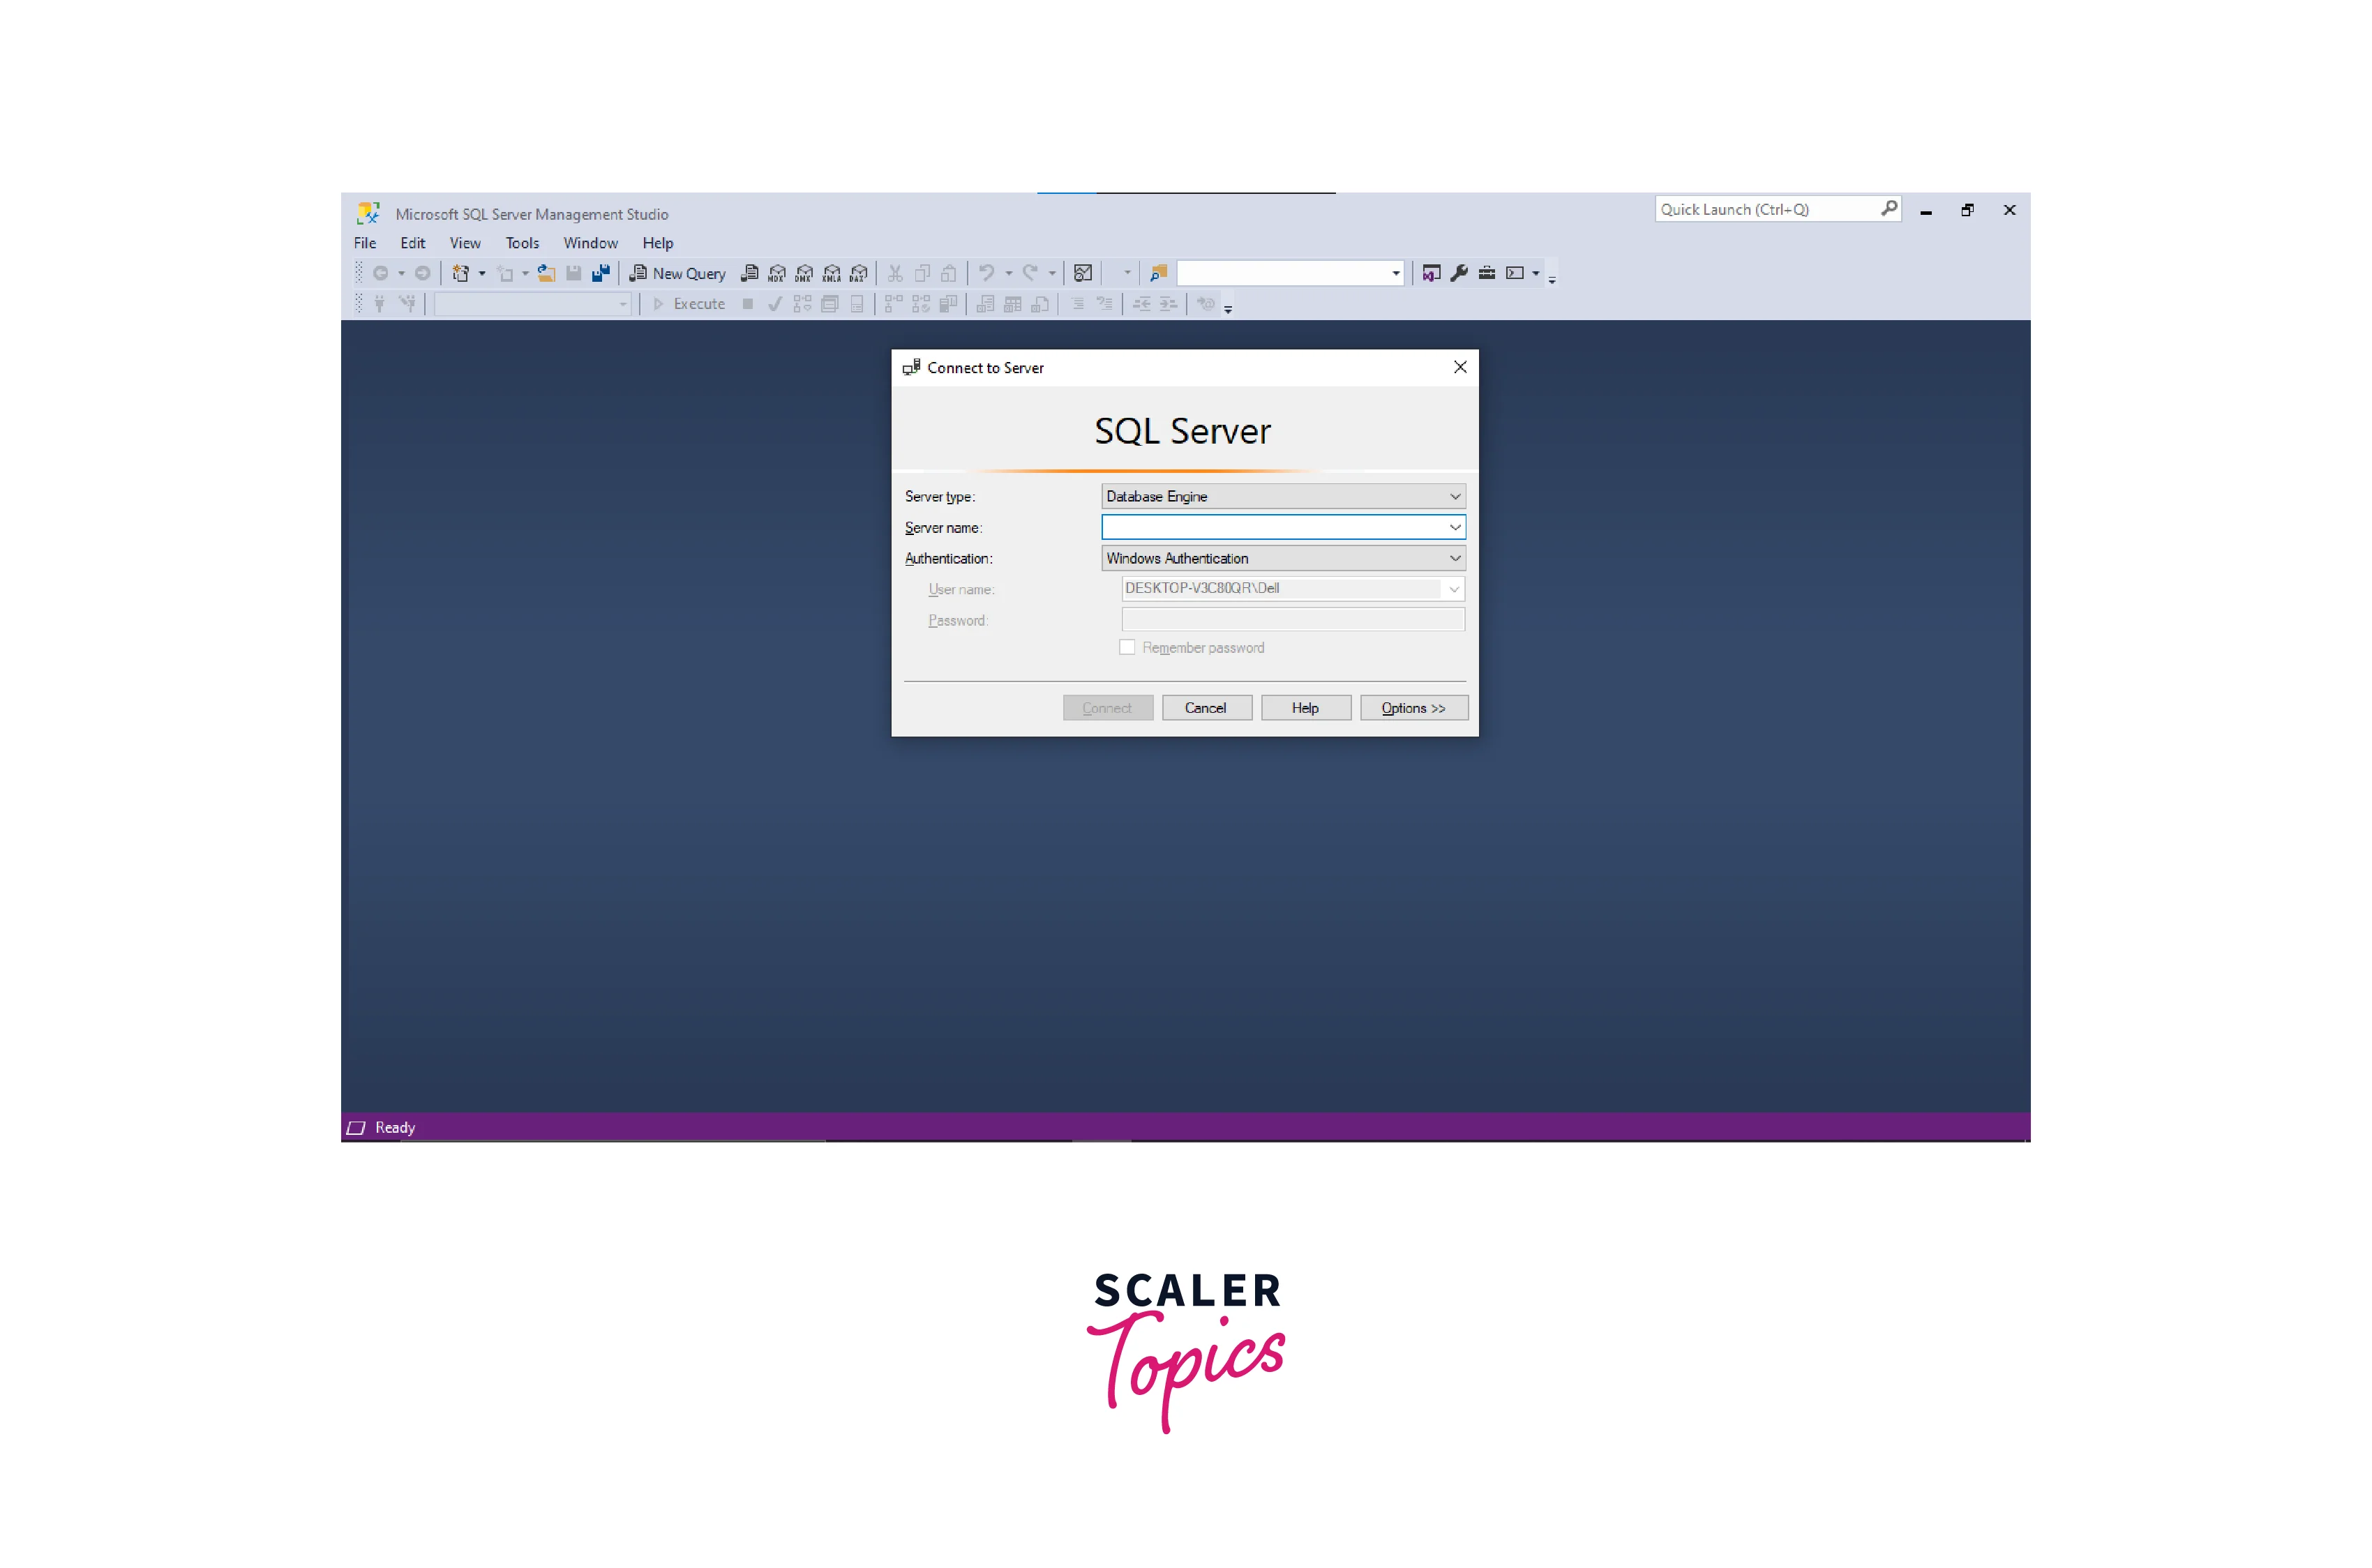Click the New Query toolbar button
The width and height of the screenshot is (2372, 1568).
(x=677, y=273)
